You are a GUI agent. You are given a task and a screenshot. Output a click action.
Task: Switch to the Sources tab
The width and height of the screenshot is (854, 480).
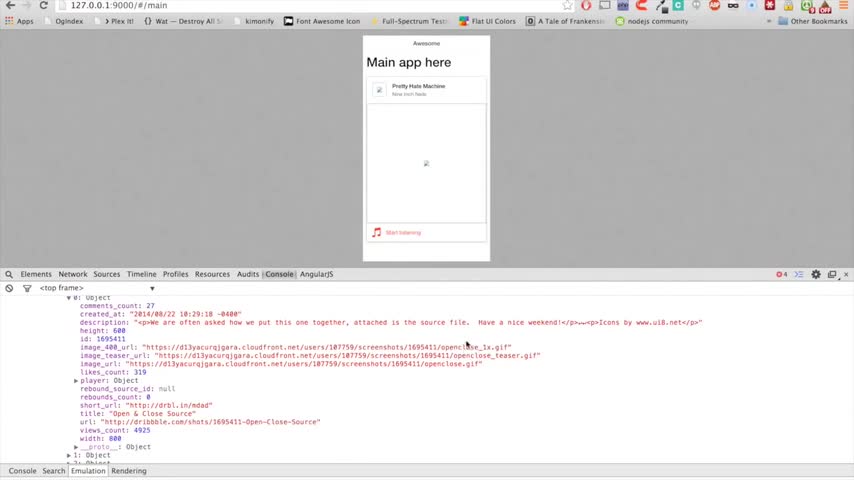[x=106, y=275]
